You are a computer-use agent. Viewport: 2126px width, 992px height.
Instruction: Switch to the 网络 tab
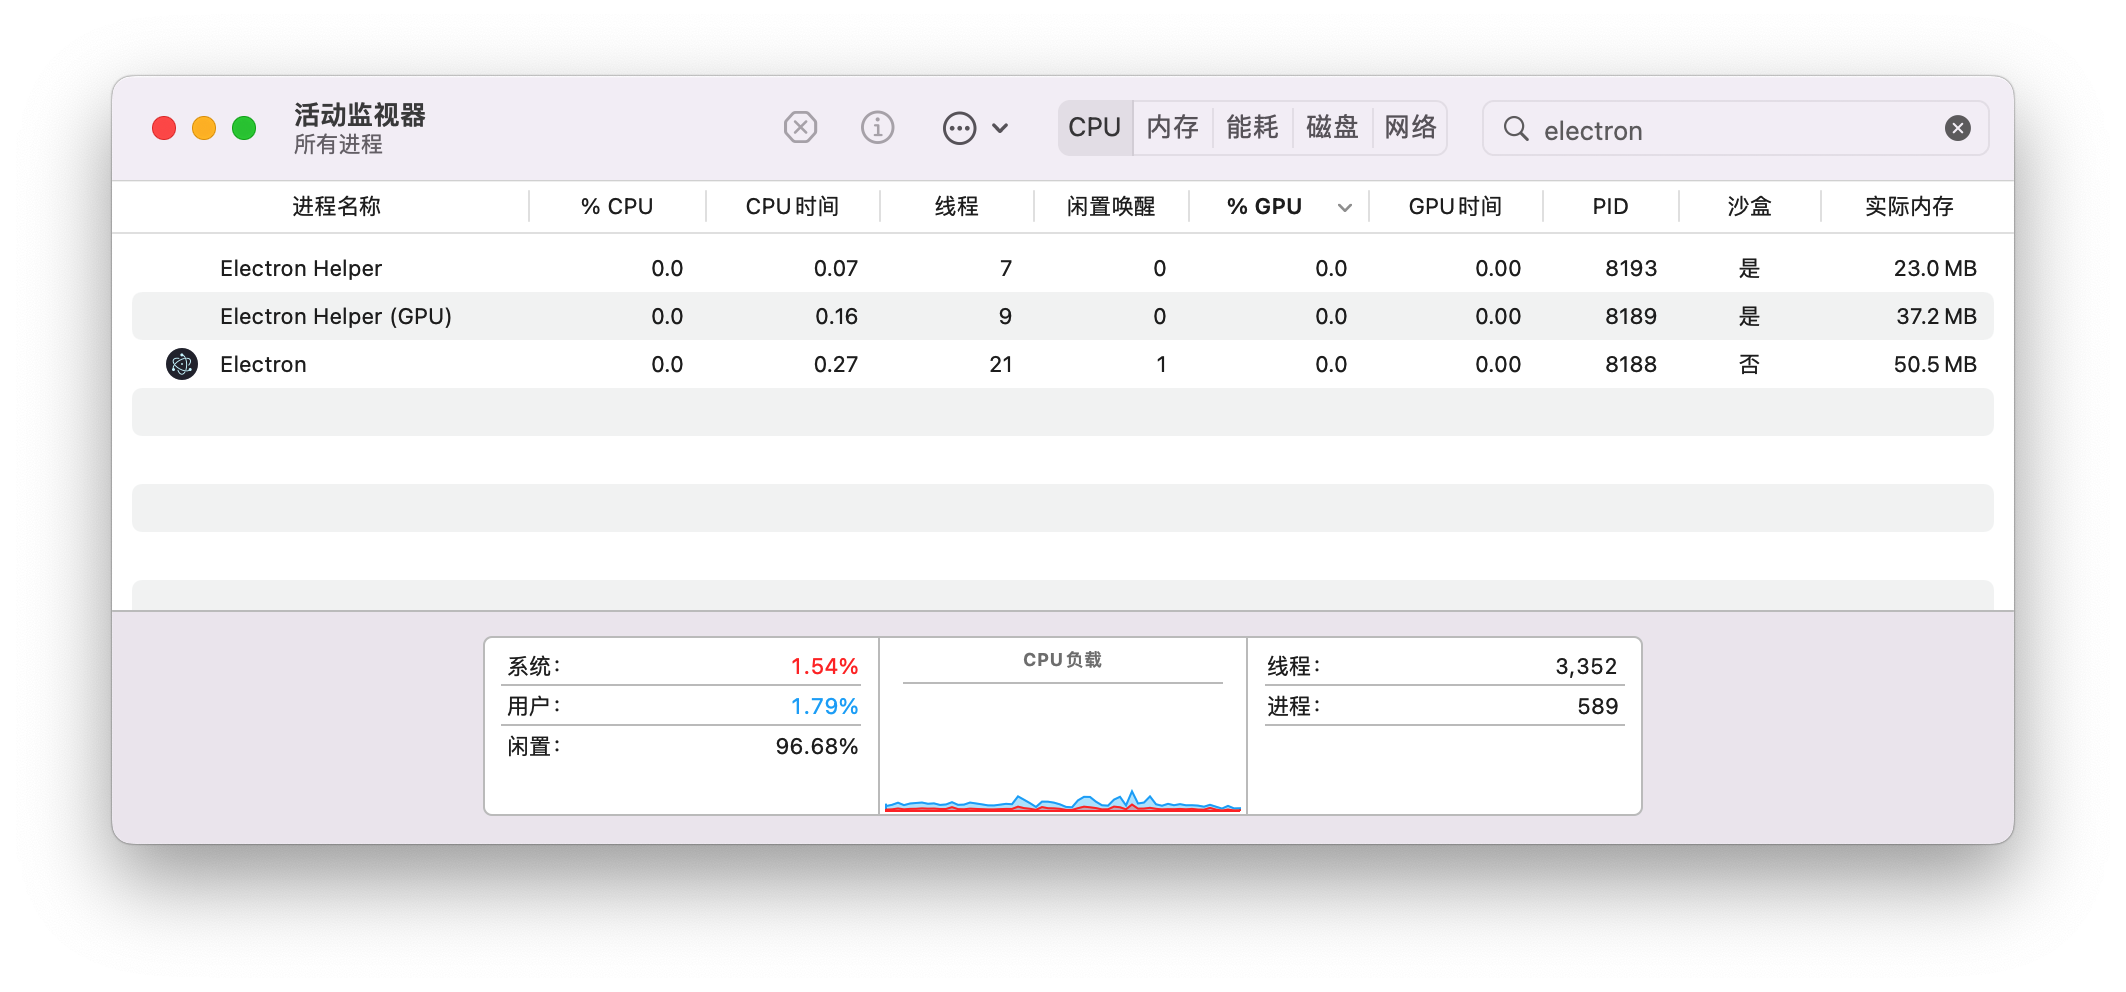(1410, 128)
